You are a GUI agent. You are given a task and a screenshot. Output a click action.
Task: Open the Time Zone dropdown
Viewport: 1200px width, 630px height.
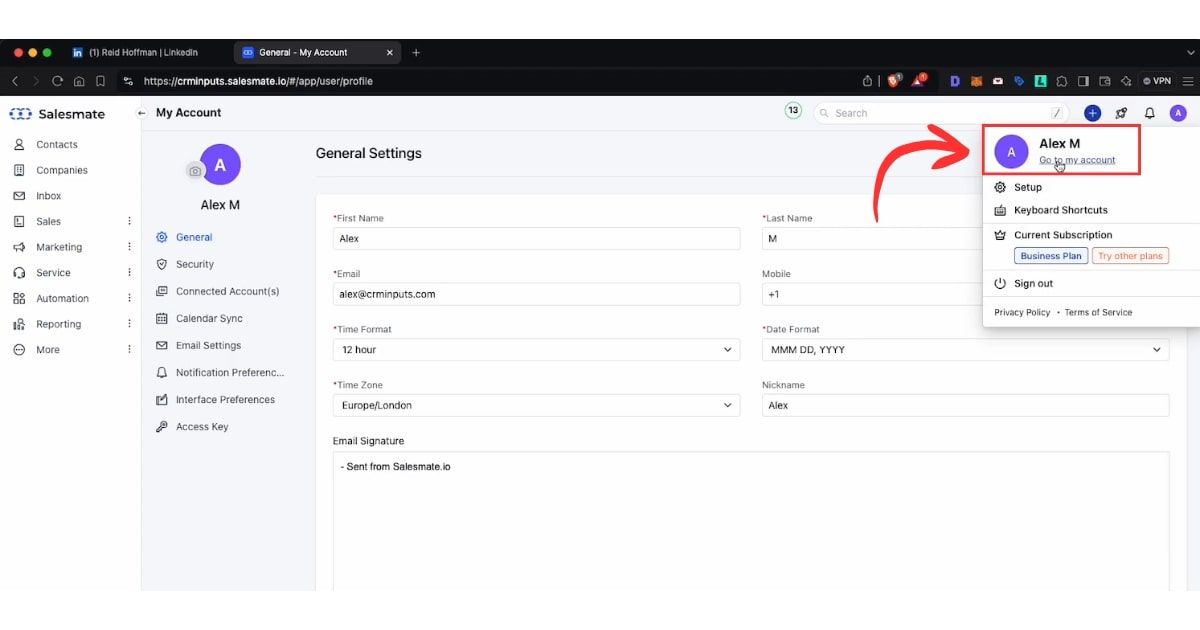(536, 405)
